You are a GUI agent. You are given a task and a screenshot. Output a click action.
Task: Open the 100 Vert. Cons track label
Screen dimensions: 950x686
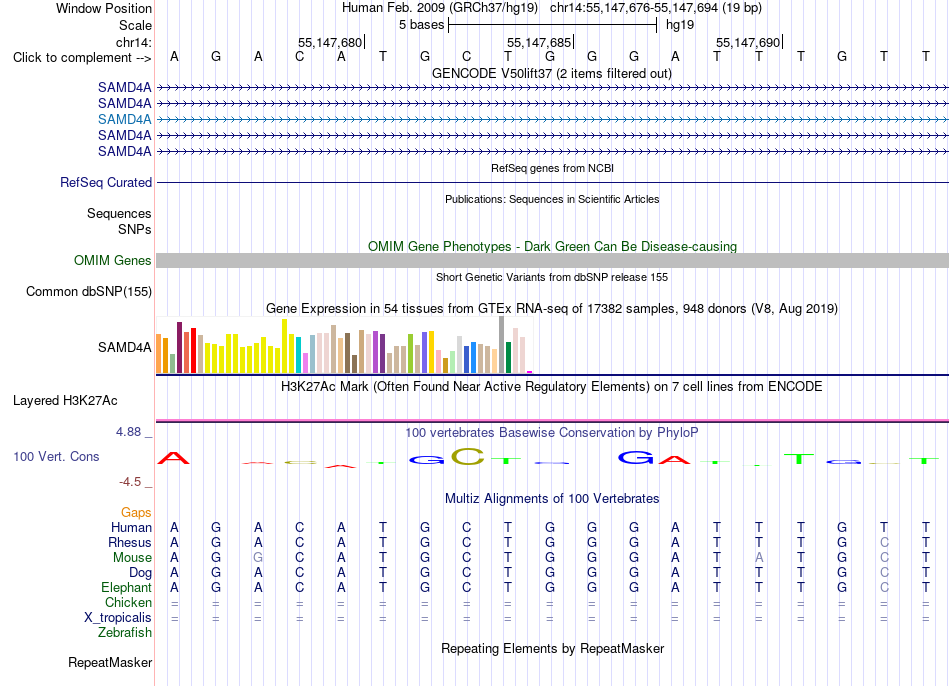pyautogui.click(x=56, y=456)
